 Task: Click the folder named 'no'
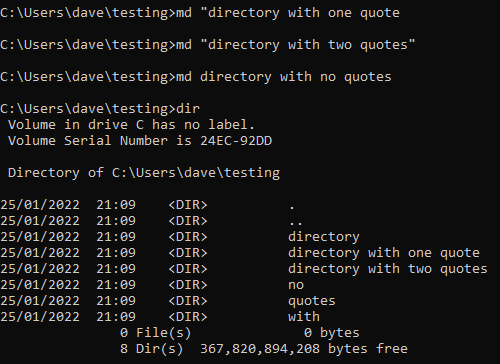(296, 285)
